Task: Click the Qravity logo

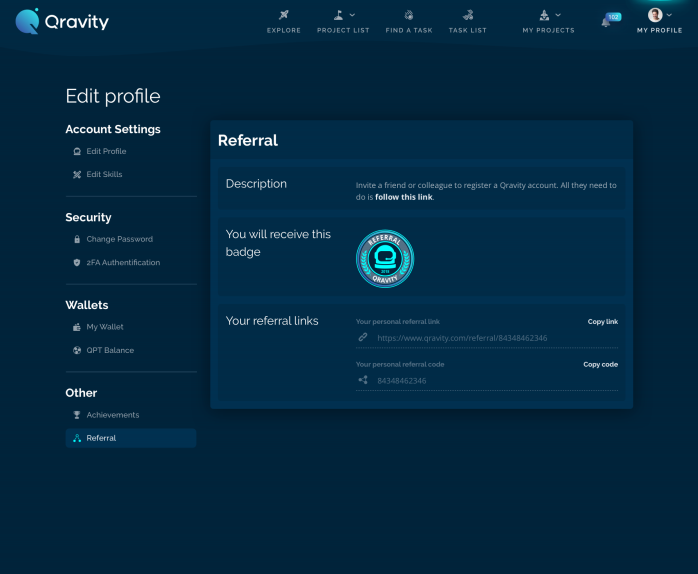Action: coord(62,21)
